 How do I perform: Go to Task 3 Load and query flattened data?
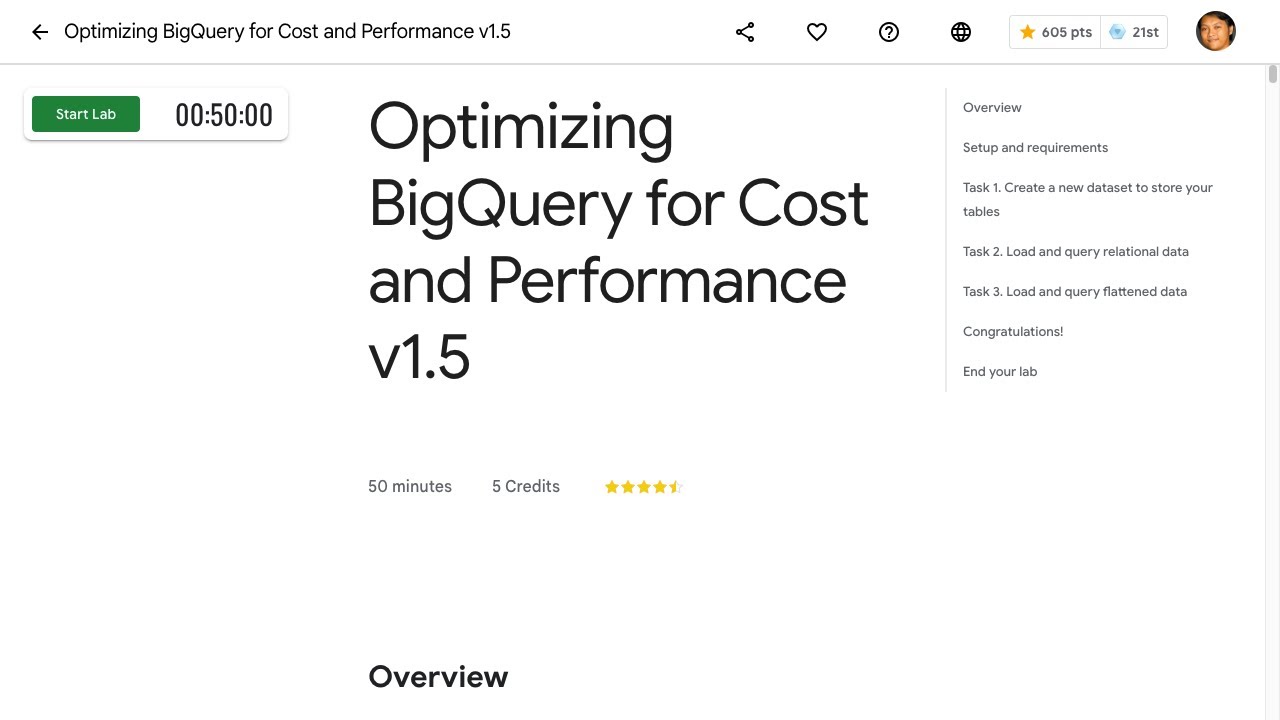(1075, 291)
